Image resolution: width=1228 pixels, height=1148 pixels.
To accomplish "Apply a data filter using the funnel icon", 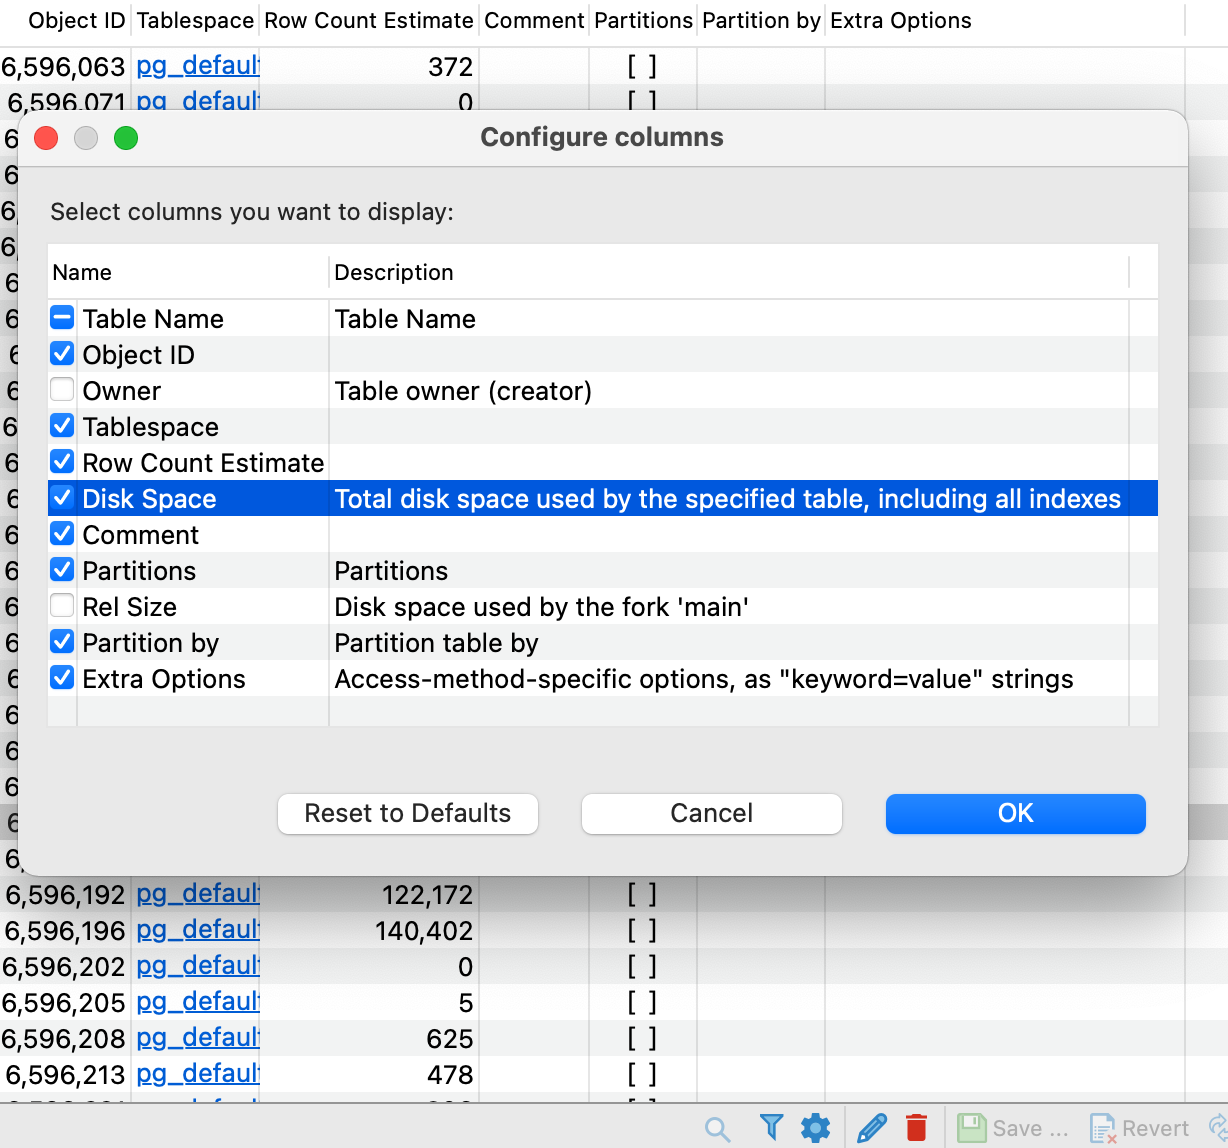I will click(770, 1127).
